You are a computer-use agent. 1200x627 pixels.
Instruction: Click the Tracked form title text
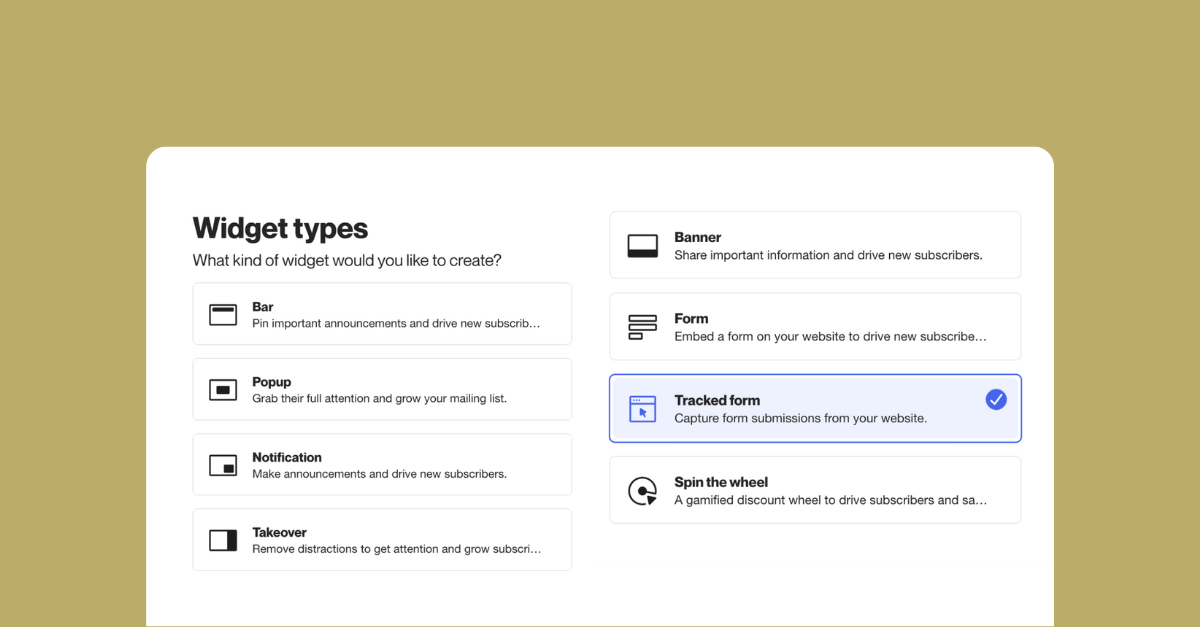pos(717,400)
